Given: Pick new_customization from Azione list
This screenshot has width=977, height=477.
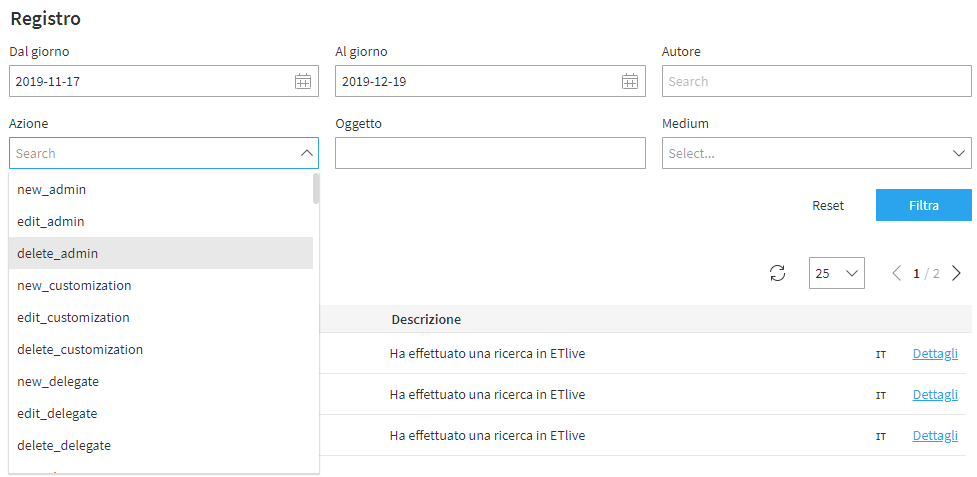Looking at the screenshot, I should pos(74,285).
